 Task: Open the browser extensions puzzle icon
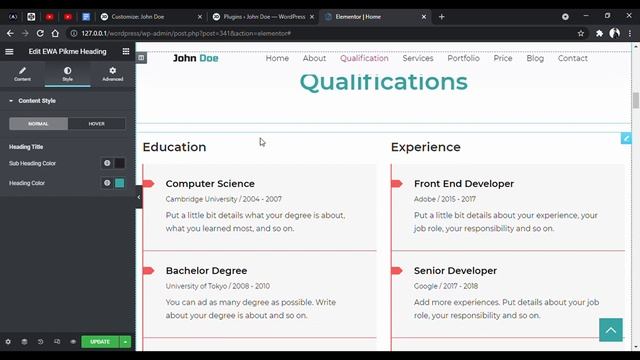click(x=599, y=33)
